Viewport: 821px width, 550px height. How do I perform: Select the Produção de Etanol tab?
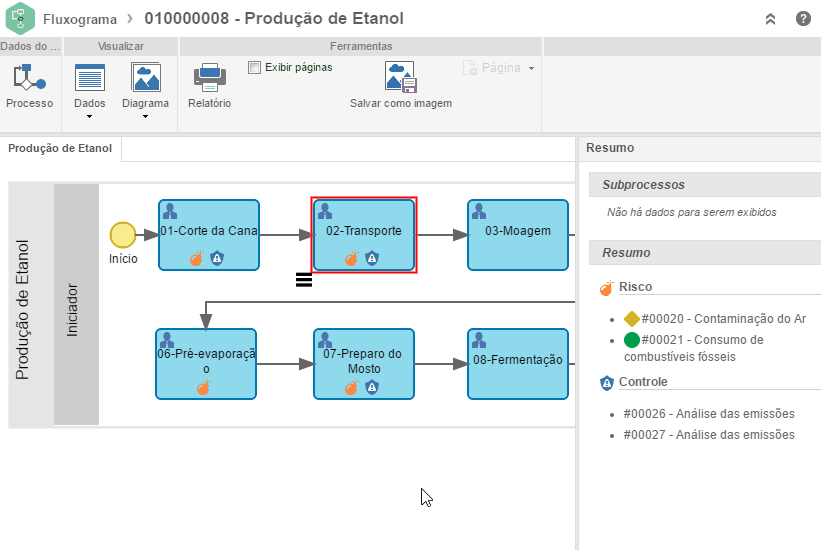point(60,149)
